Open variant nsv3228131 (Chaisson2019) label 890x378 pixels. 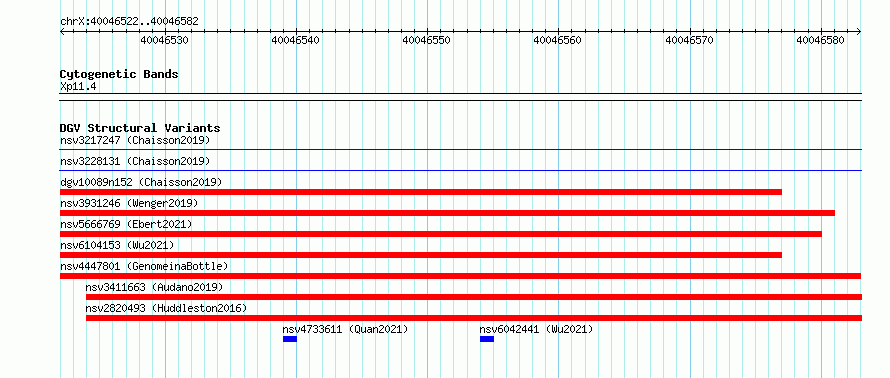click(135, 161)
